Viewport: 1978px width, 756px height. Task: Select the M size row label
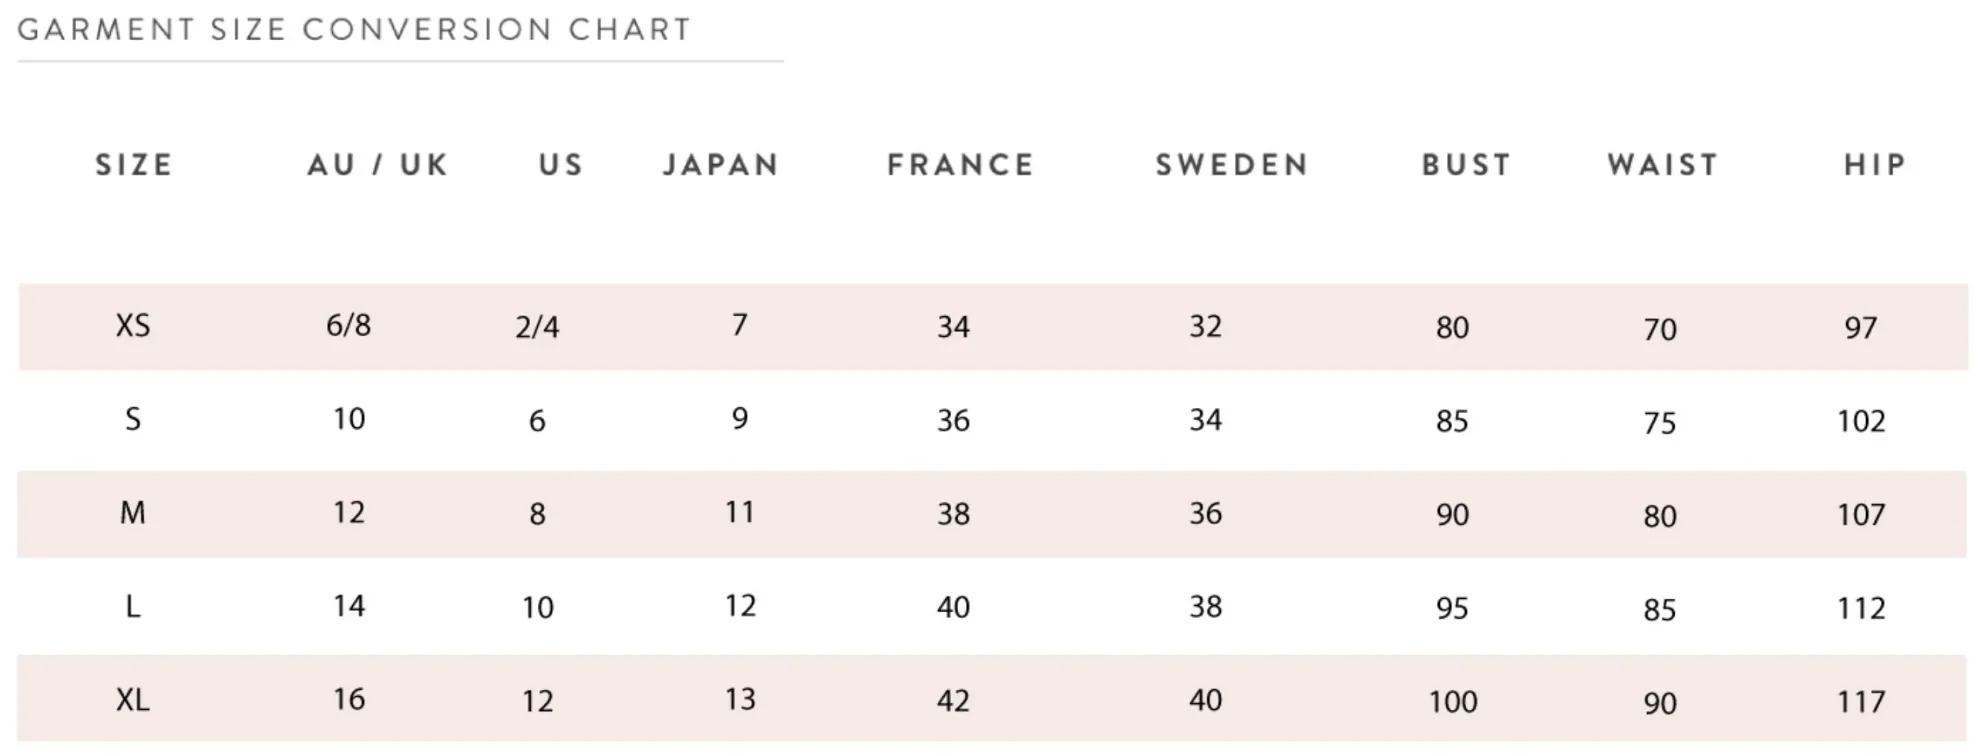coord(133,513)
